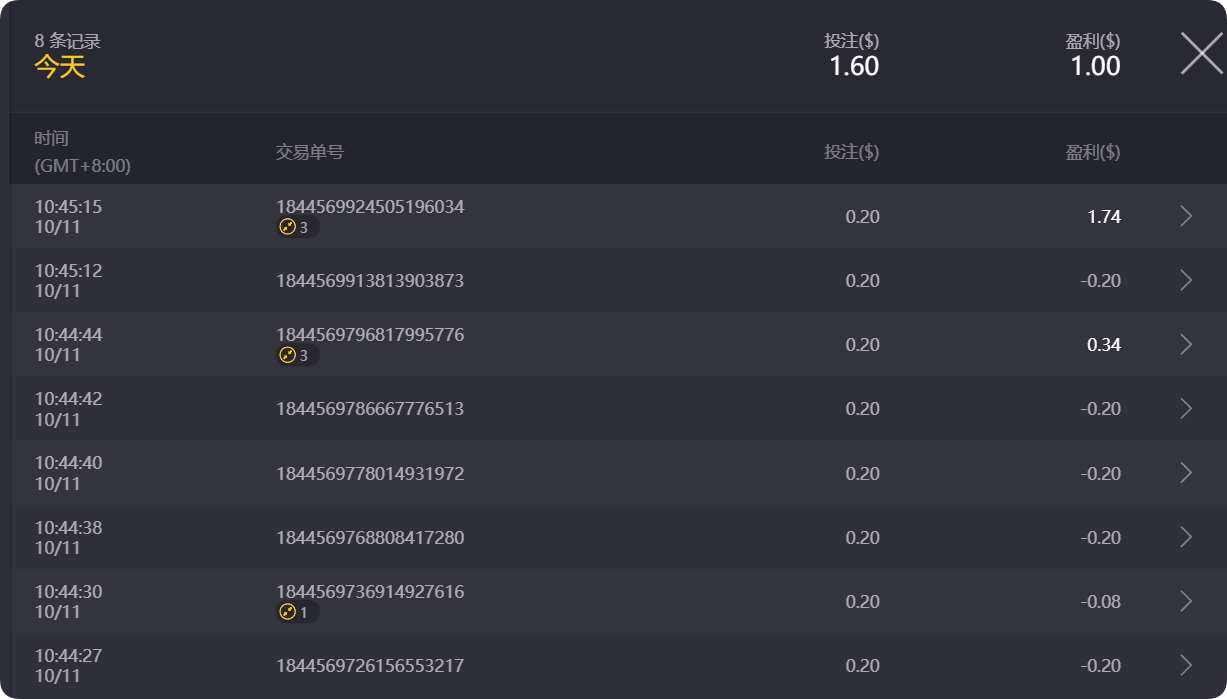Click the coin icon on the 10:45:15 record

click(x=288, y=227)
